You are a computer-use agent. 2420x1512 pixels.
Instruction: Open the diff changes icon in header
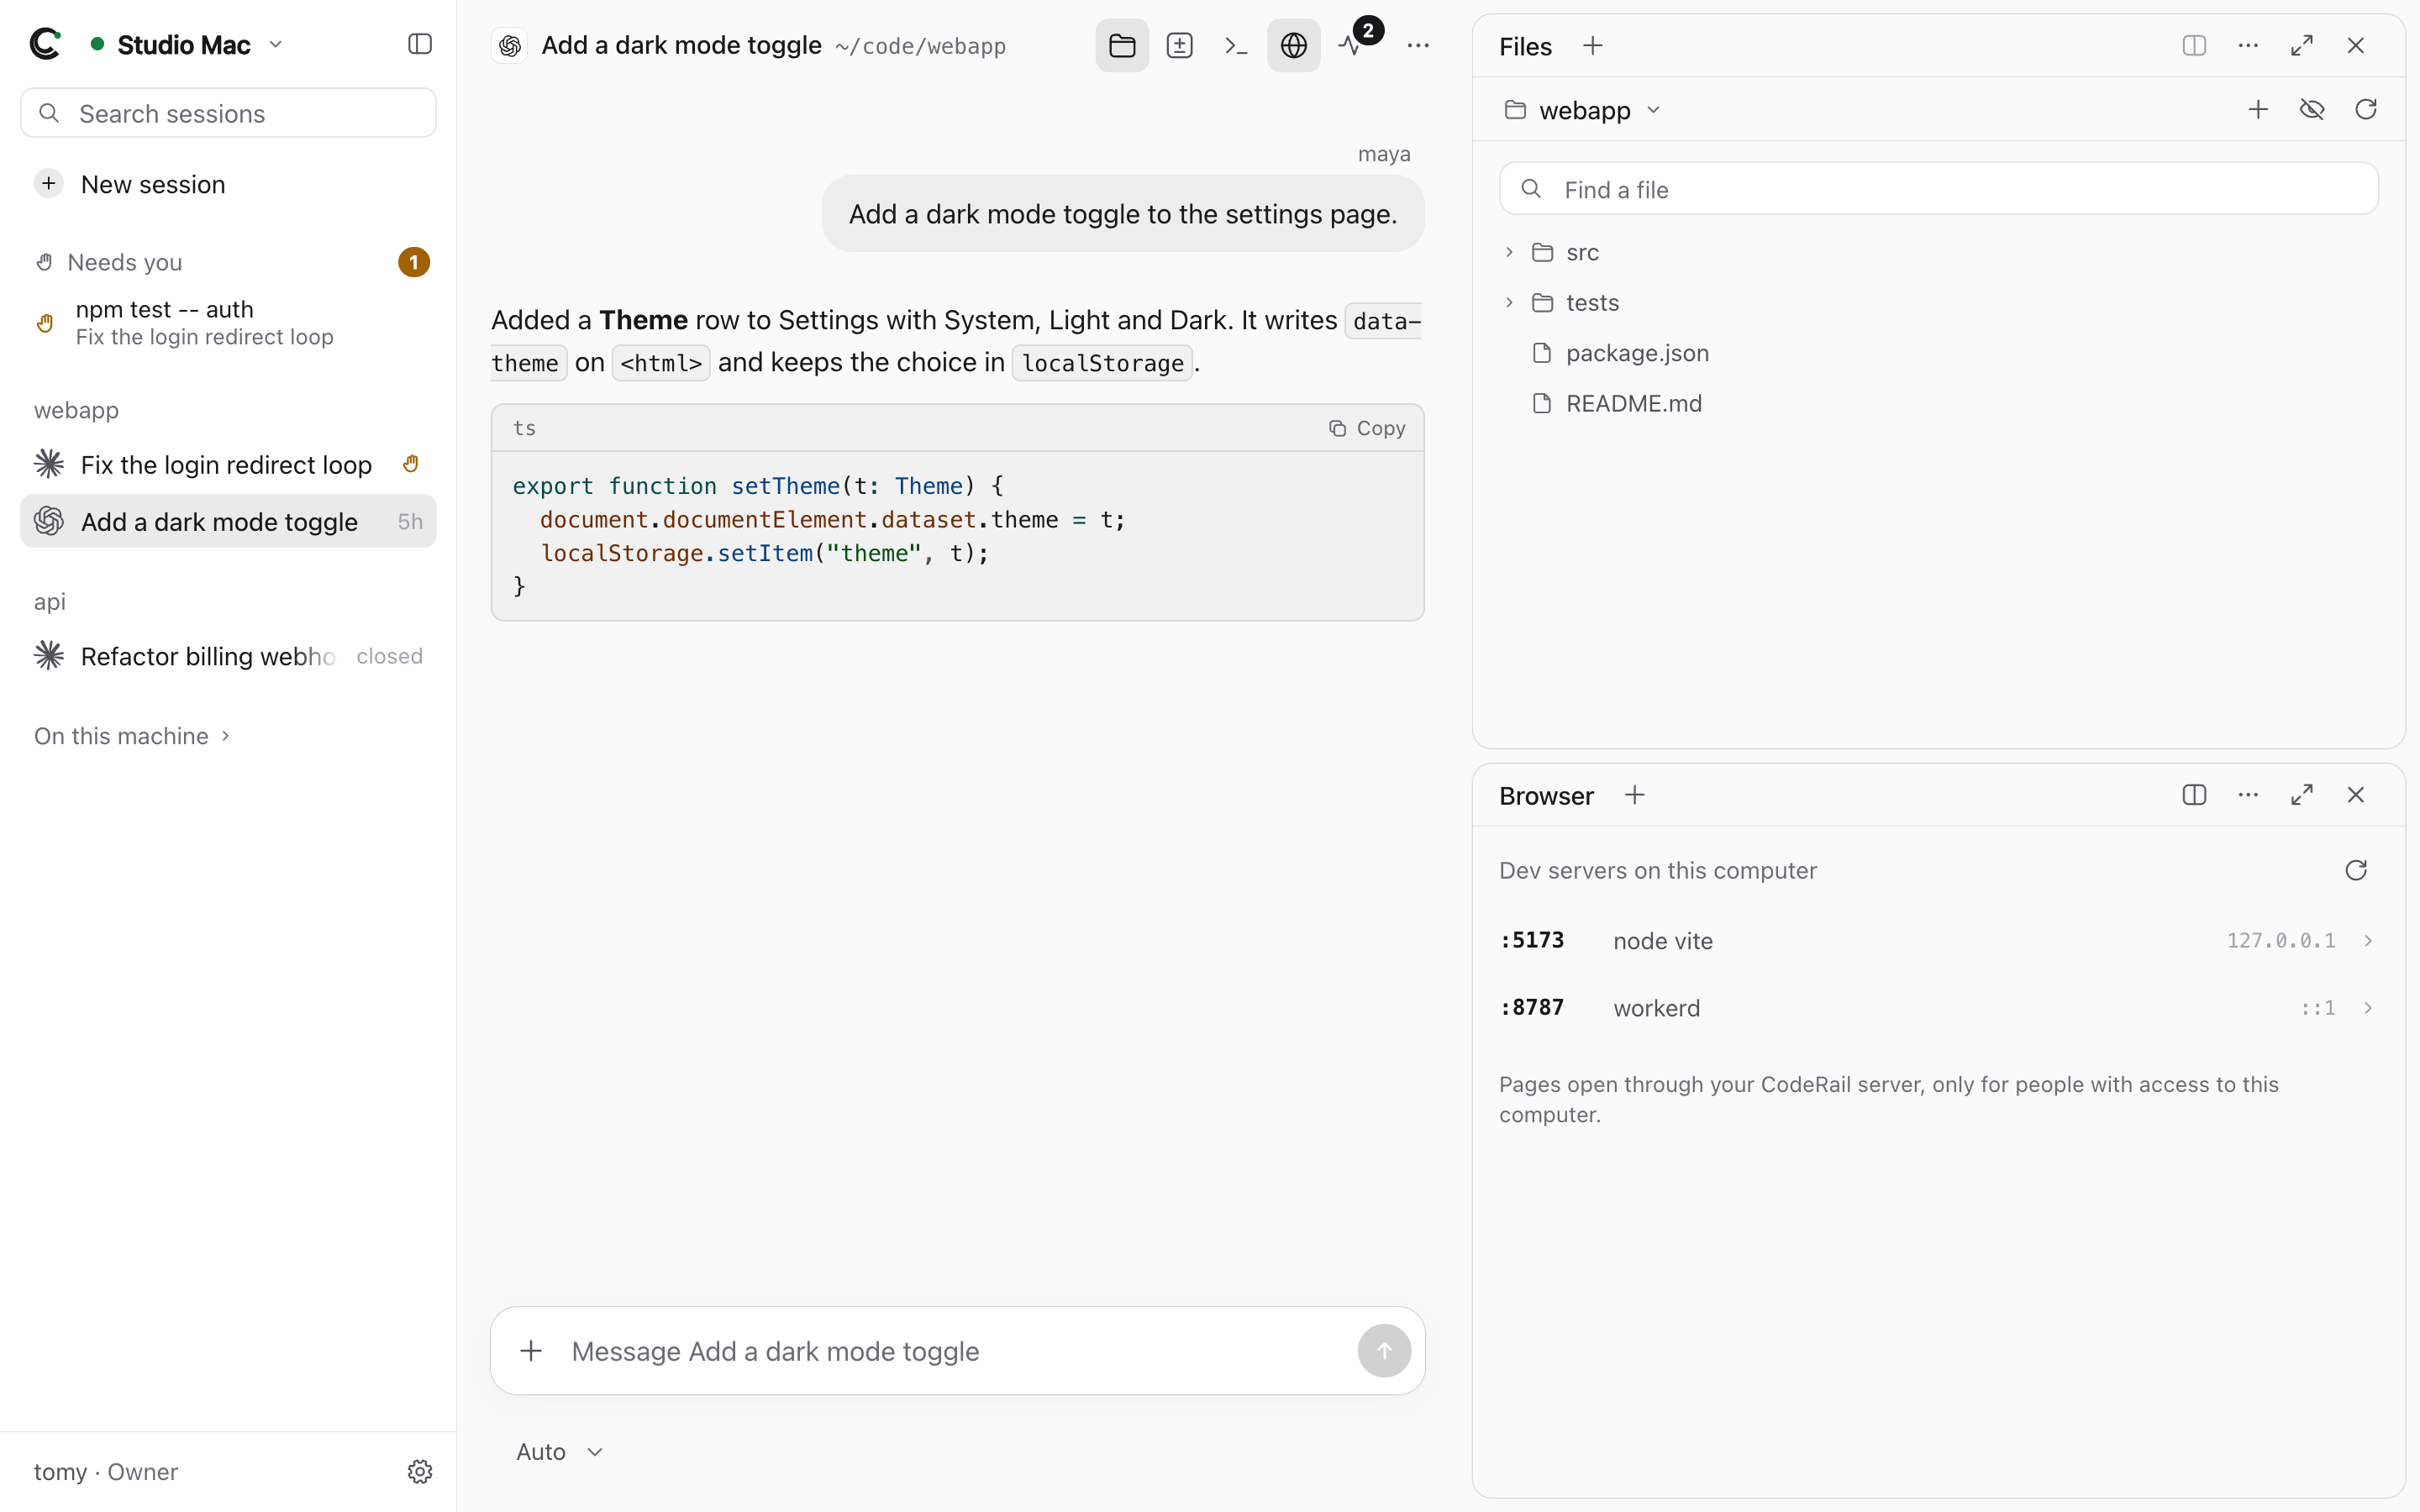1180,45
